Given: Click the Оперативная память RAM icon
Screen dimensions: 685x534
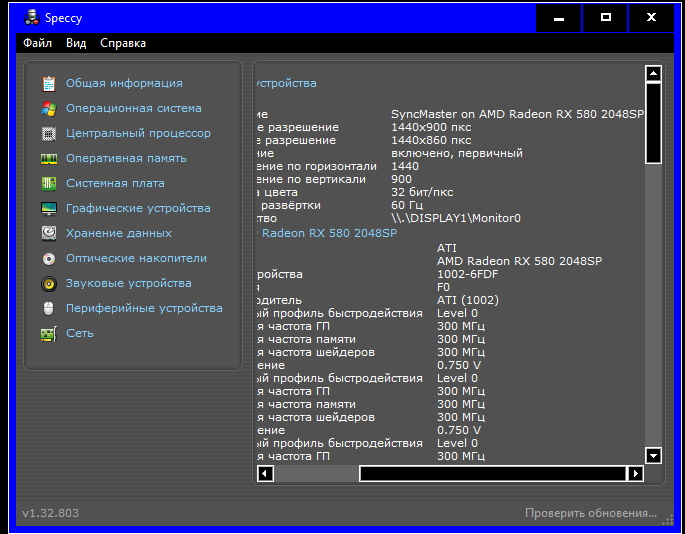Looking at the screenshot, I should point(49,159).
